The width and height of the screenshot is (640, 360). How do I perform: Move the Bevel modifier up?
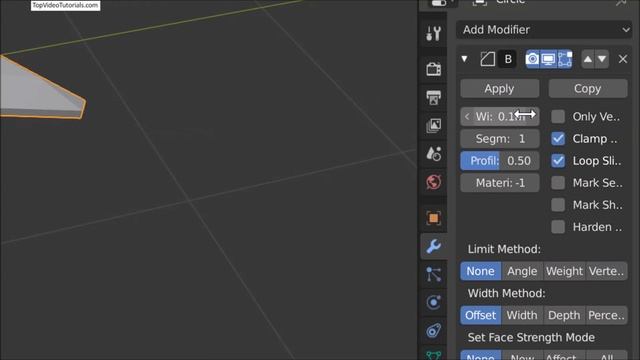[x=587, y=59]
